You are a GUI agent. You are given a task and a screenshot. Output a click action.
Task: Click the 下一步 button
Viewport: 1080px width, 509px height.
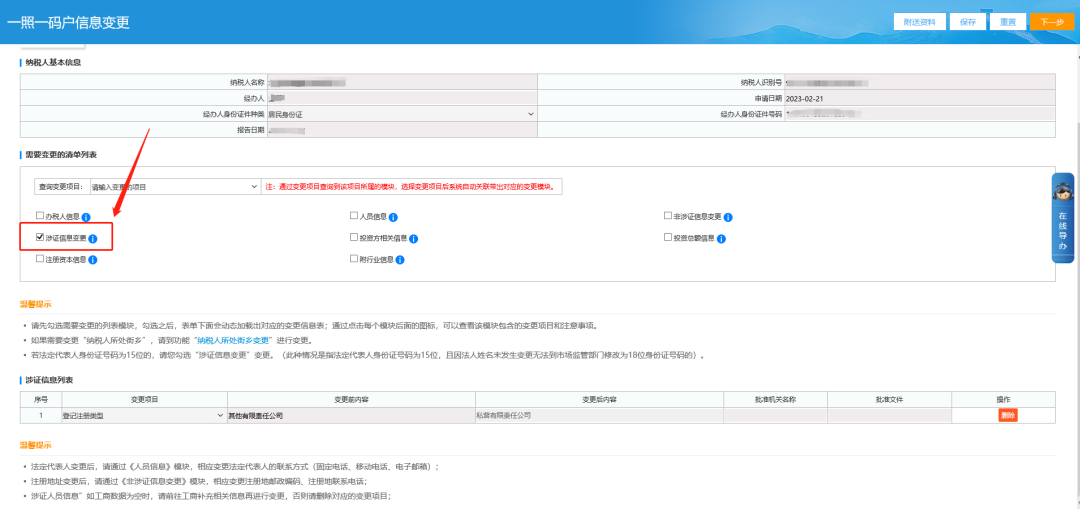[1052, 22]
